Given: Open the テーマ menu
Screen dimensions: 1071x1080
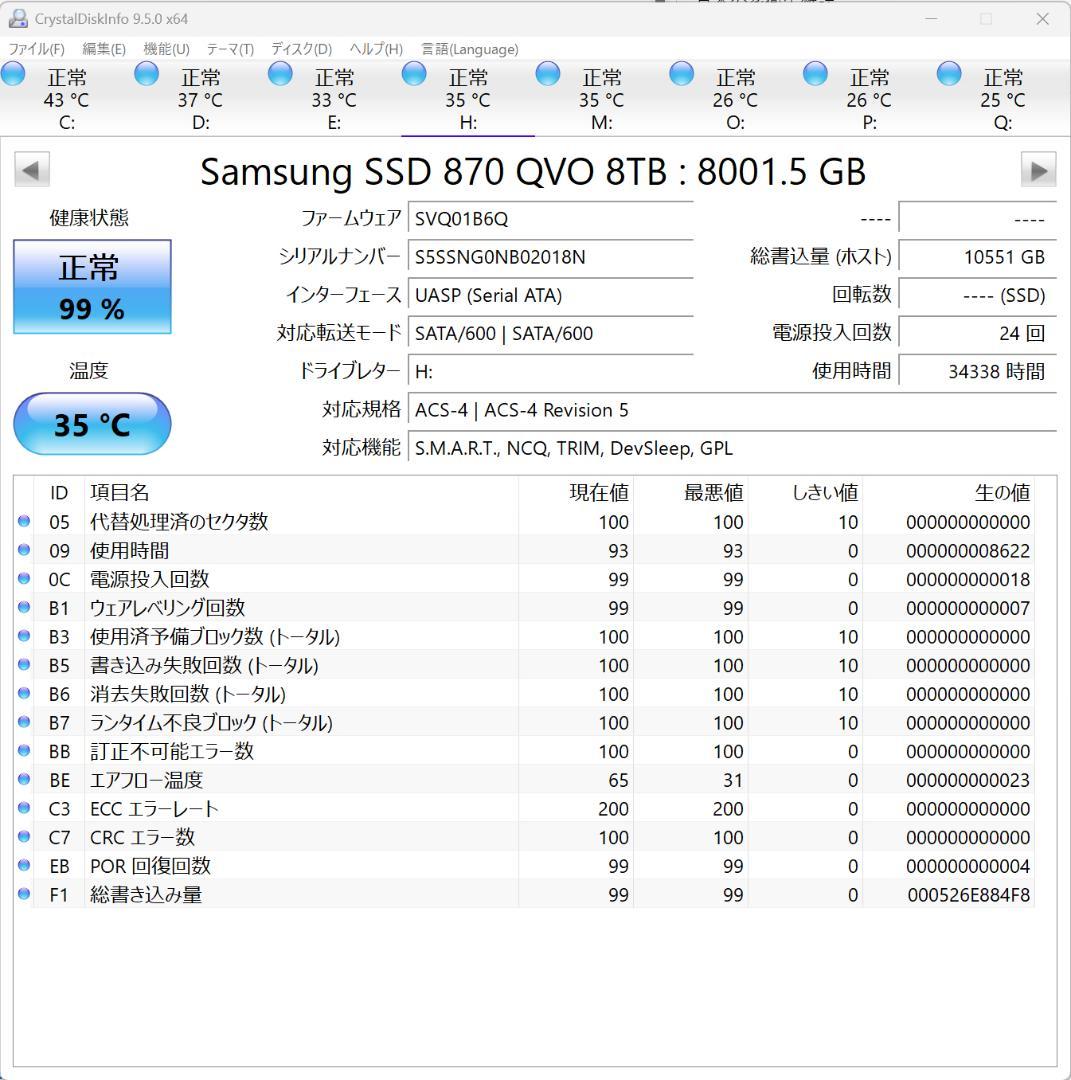Looking at the screenshot, I should pos(229,48).
